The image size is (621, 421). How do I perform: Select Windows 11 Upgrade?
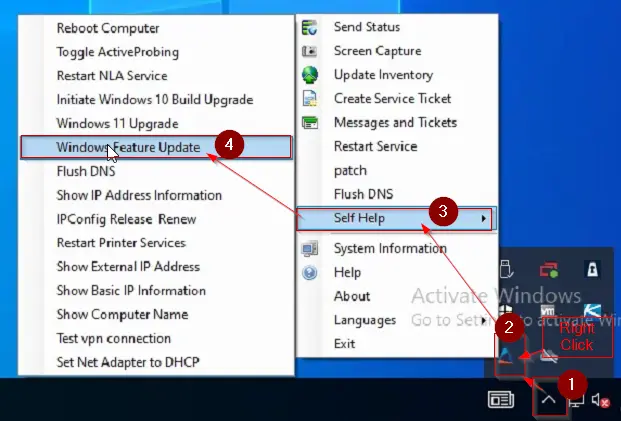coord(157,124)
